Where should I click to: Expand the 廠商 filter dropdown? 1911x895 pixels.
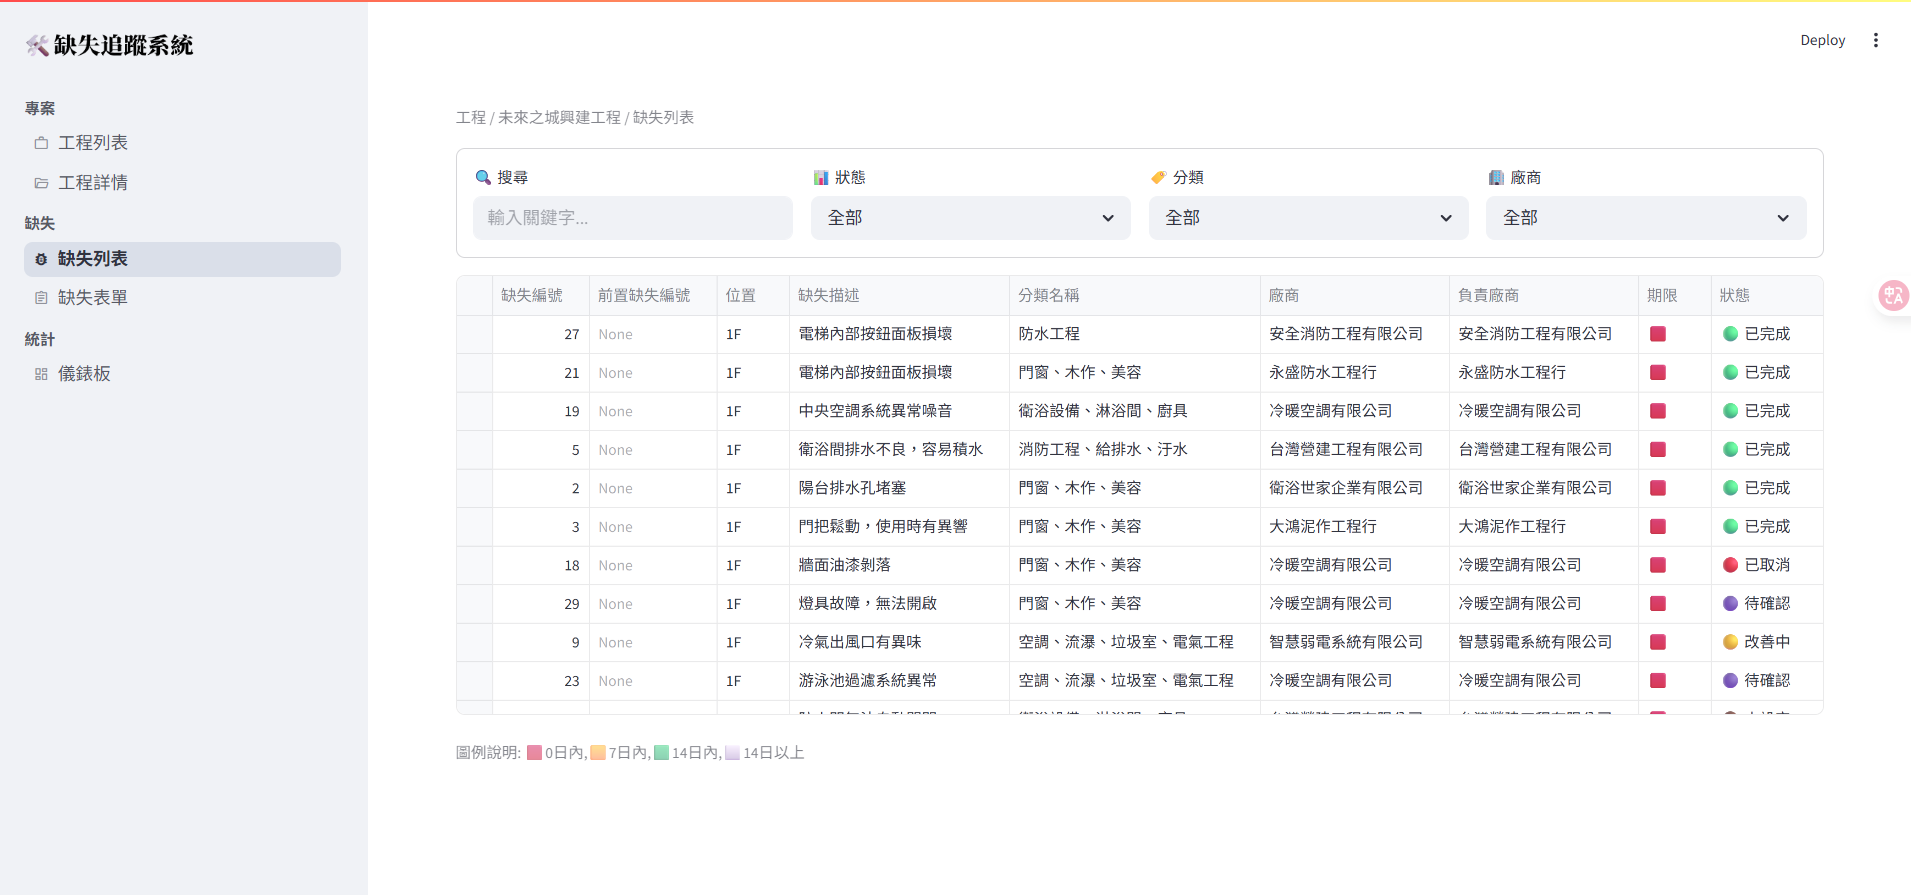pos(1645,218)
